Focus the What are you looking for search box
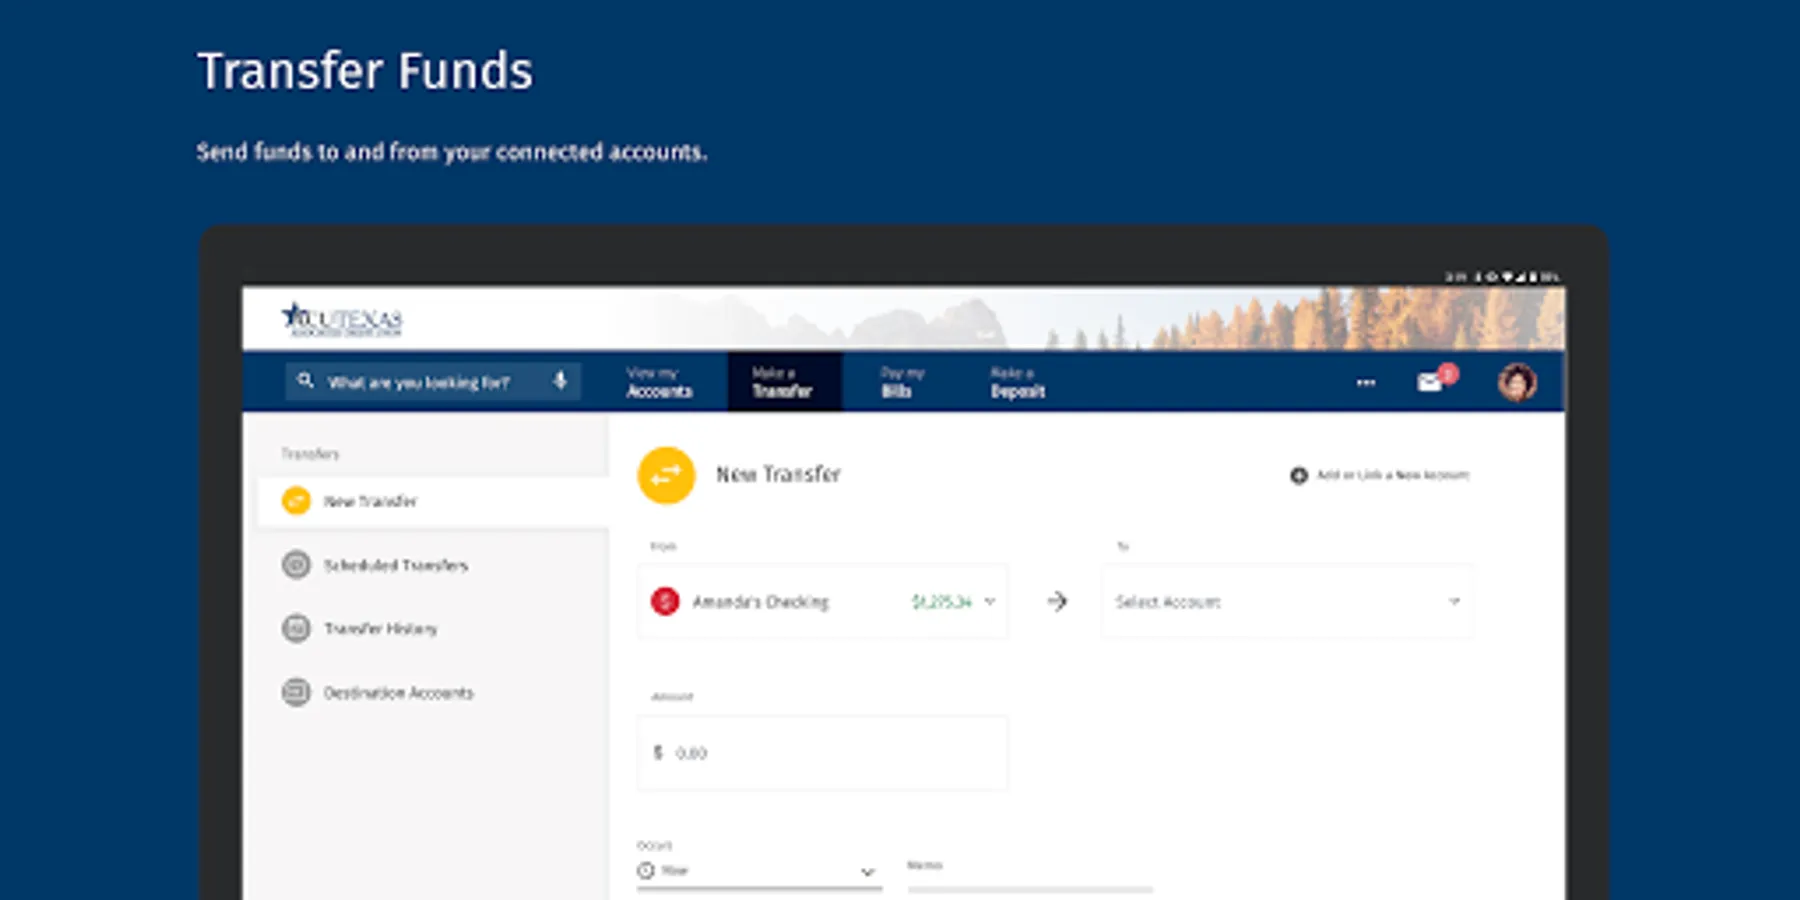 432,382
